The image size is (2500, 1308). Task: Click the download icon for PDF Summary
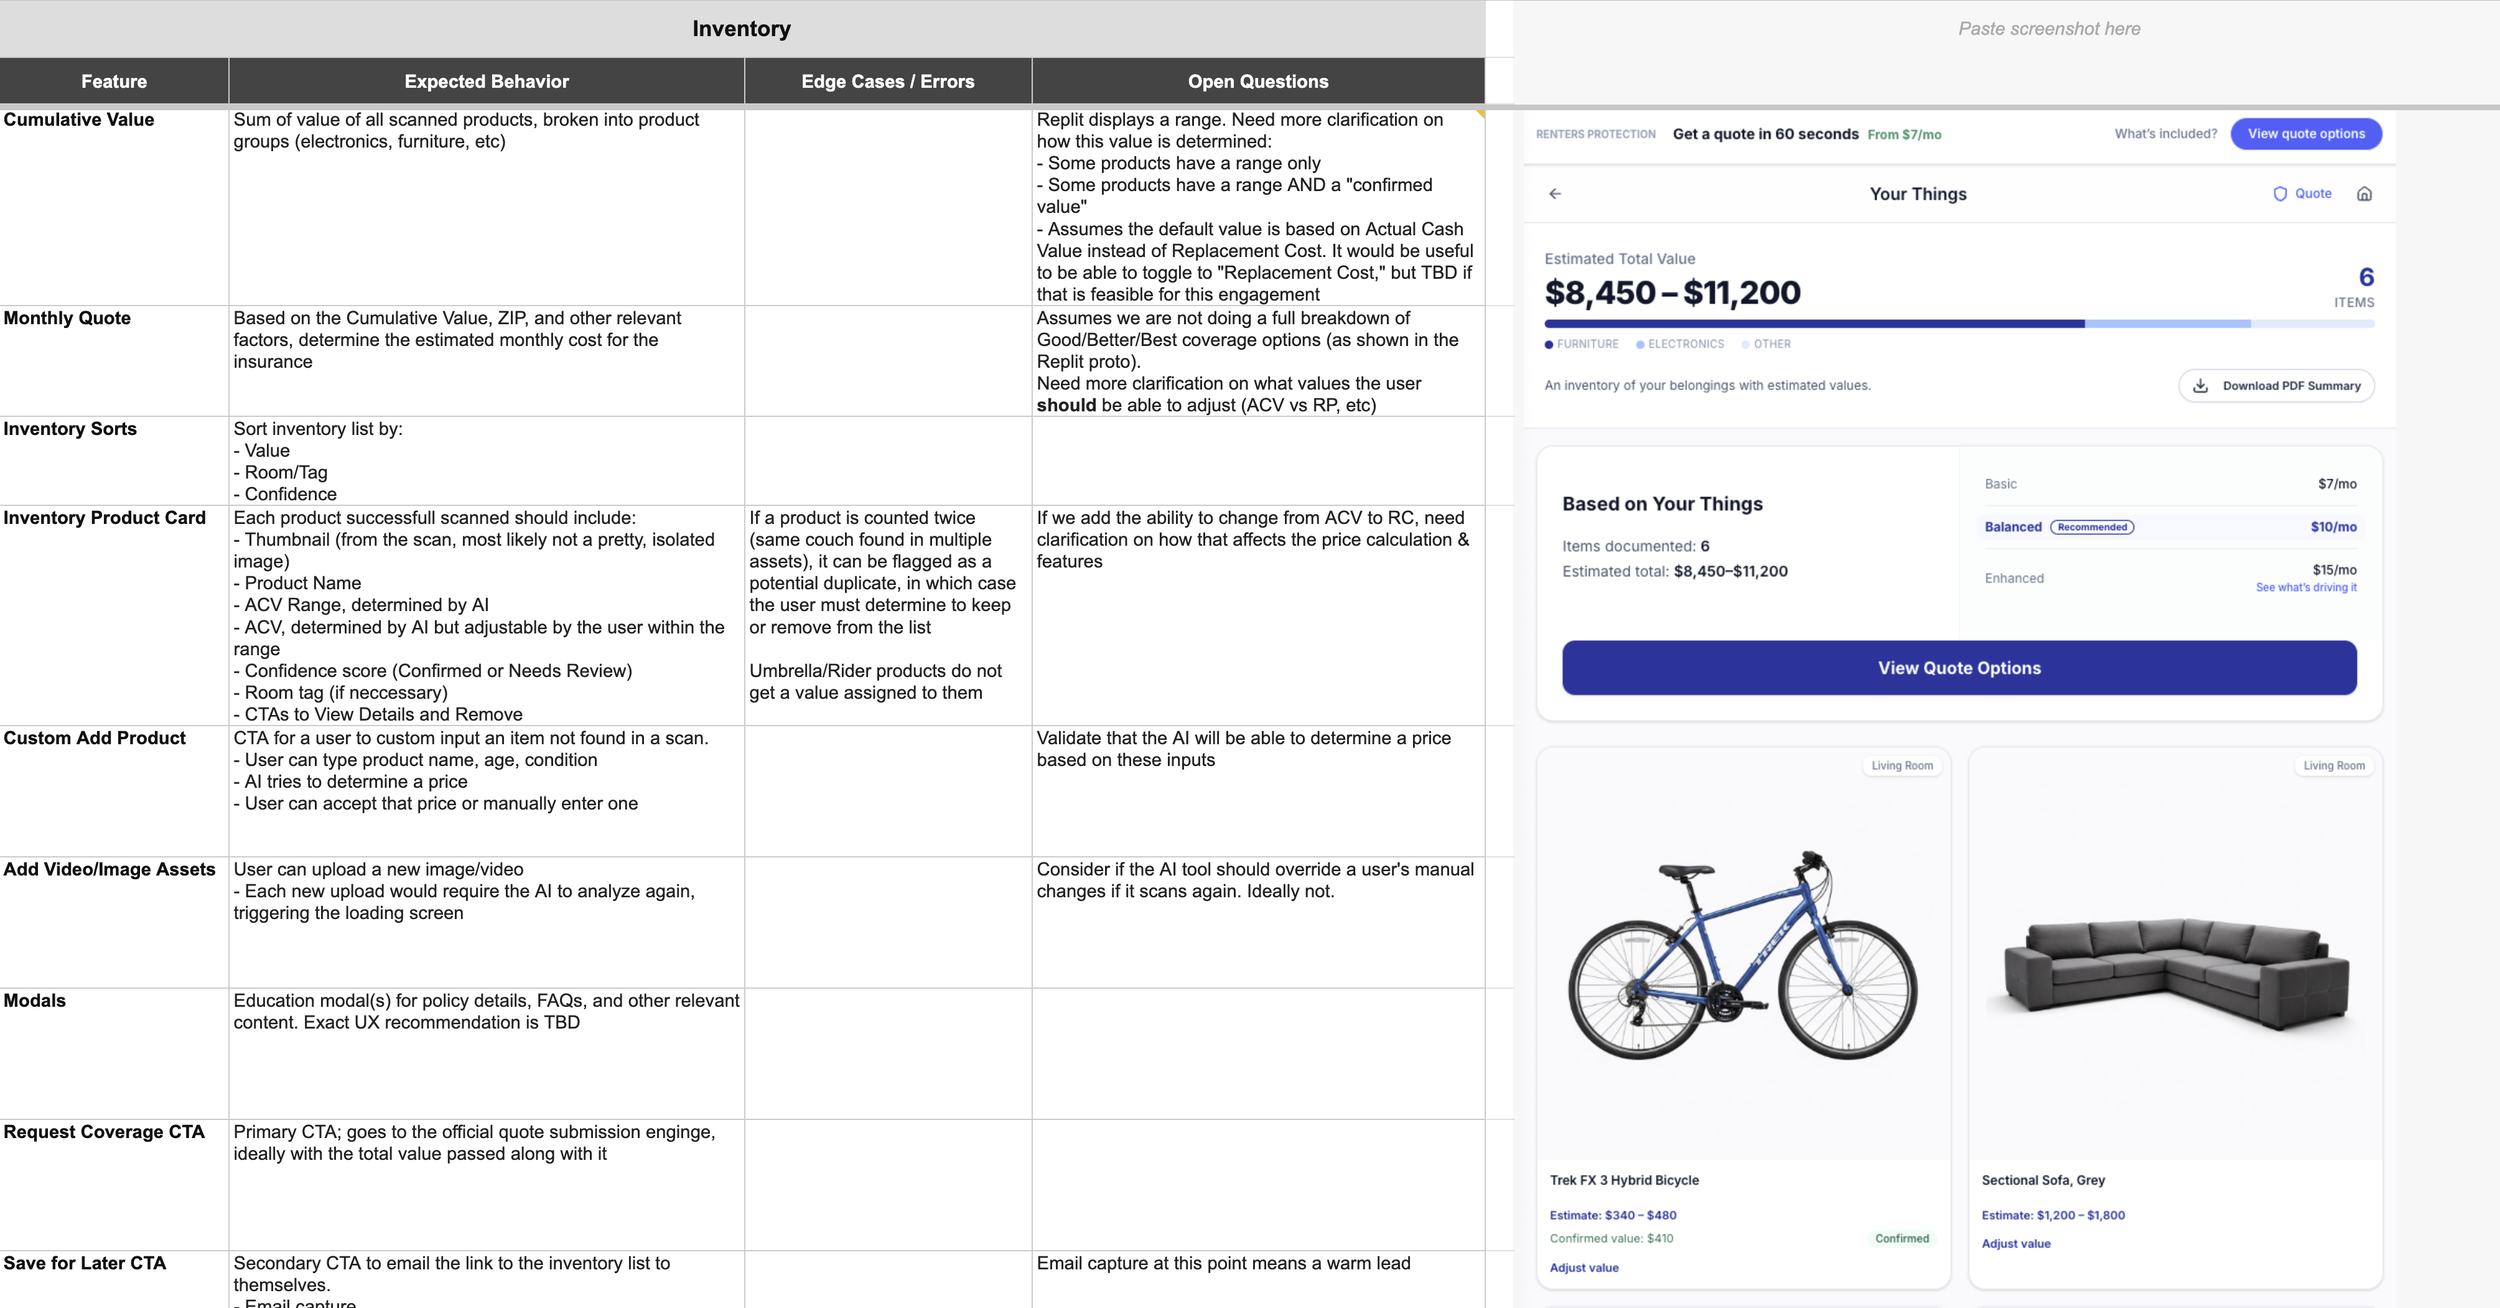[2201, 386]
